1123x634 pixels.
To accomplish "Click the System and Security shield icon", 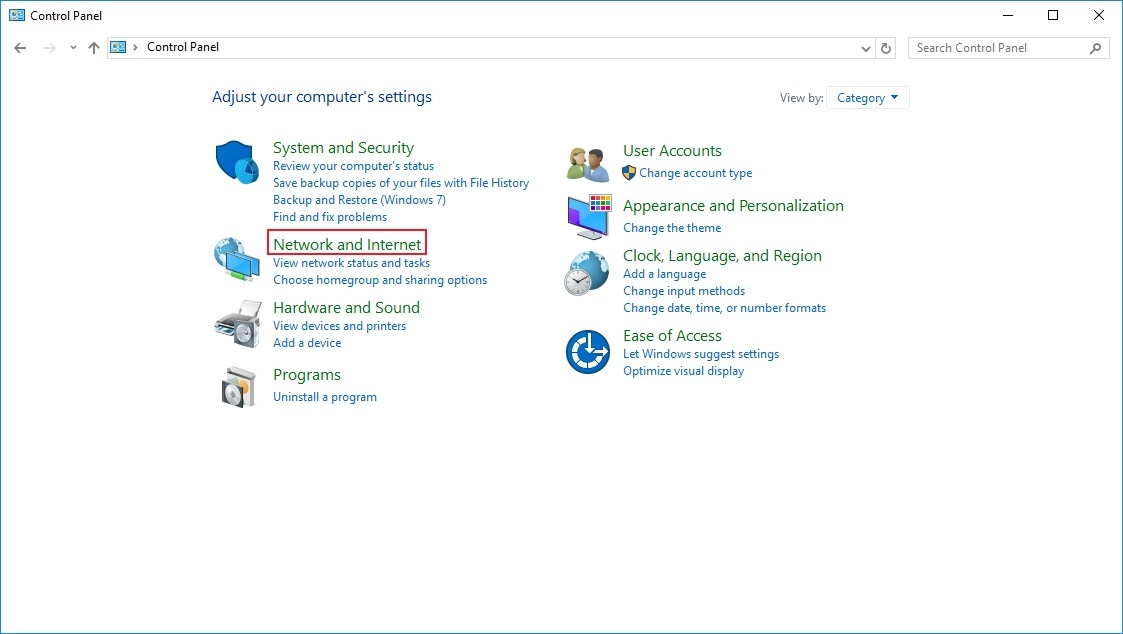I will (x=237, y=162).
